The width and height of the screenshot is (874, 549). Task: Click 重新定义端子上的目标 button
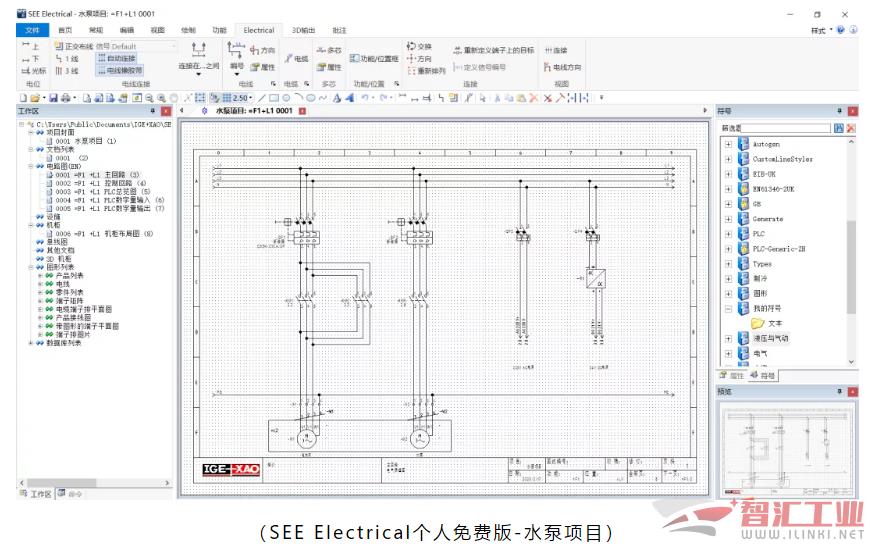494,50
